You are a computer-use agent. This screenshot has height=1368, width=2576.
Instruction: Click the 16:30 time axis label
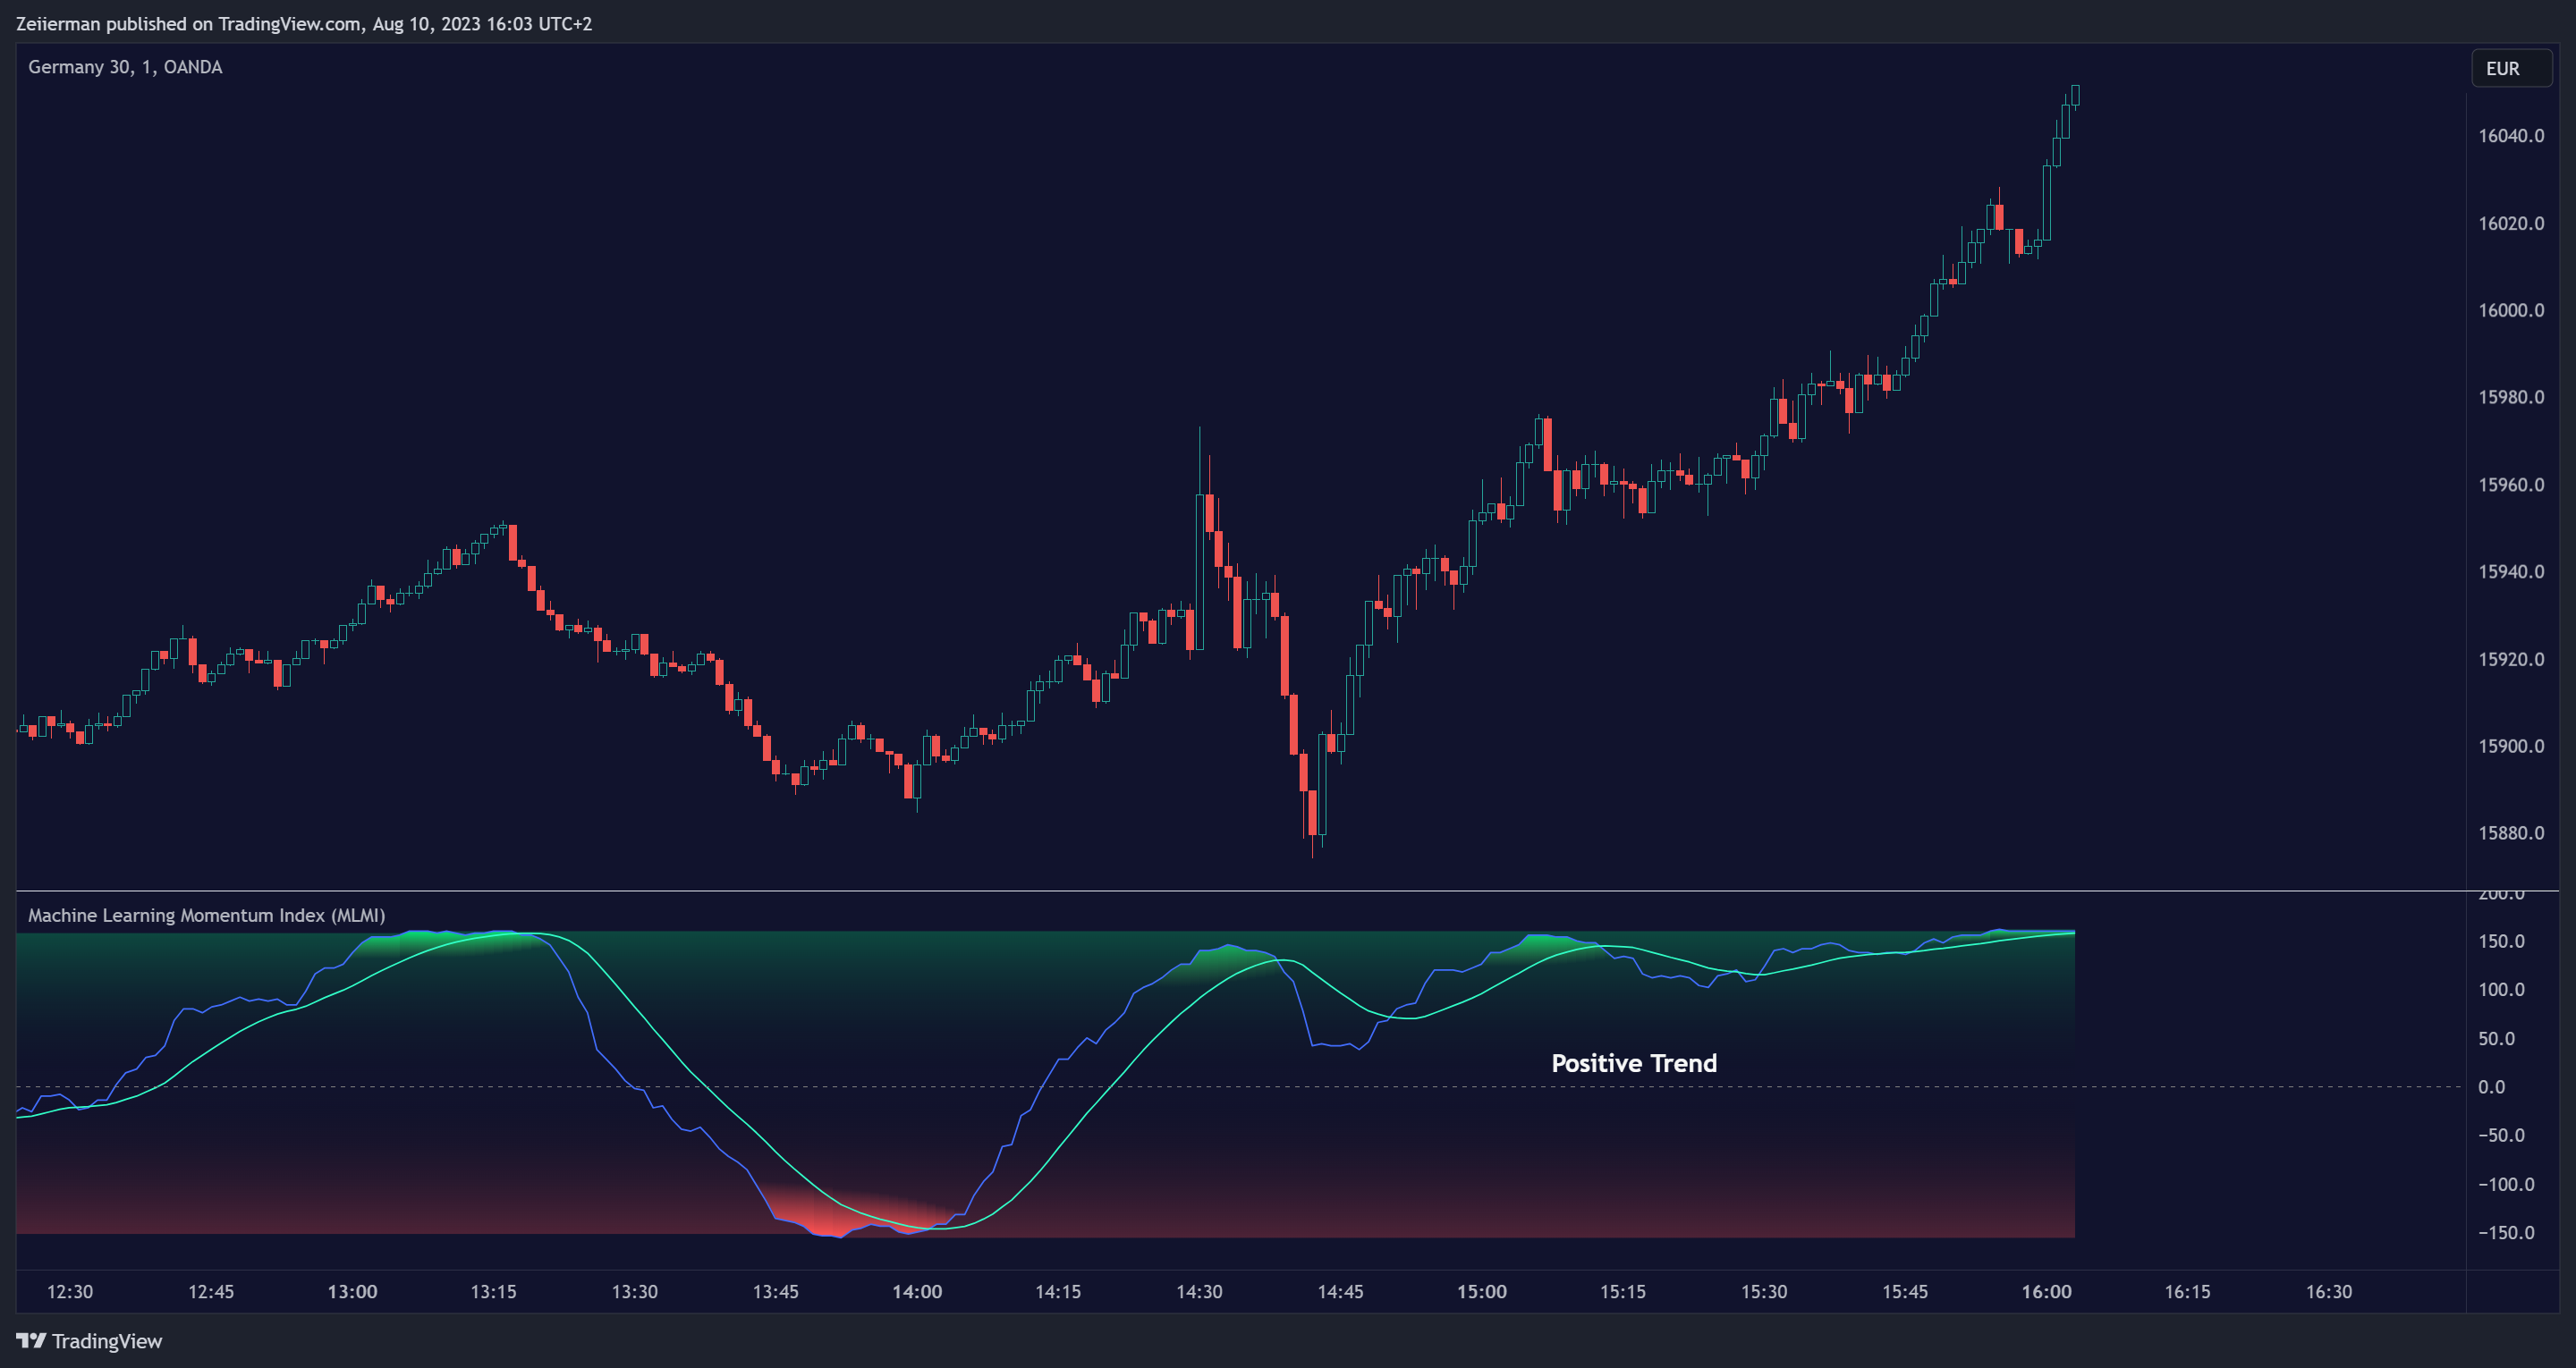2329,1292
